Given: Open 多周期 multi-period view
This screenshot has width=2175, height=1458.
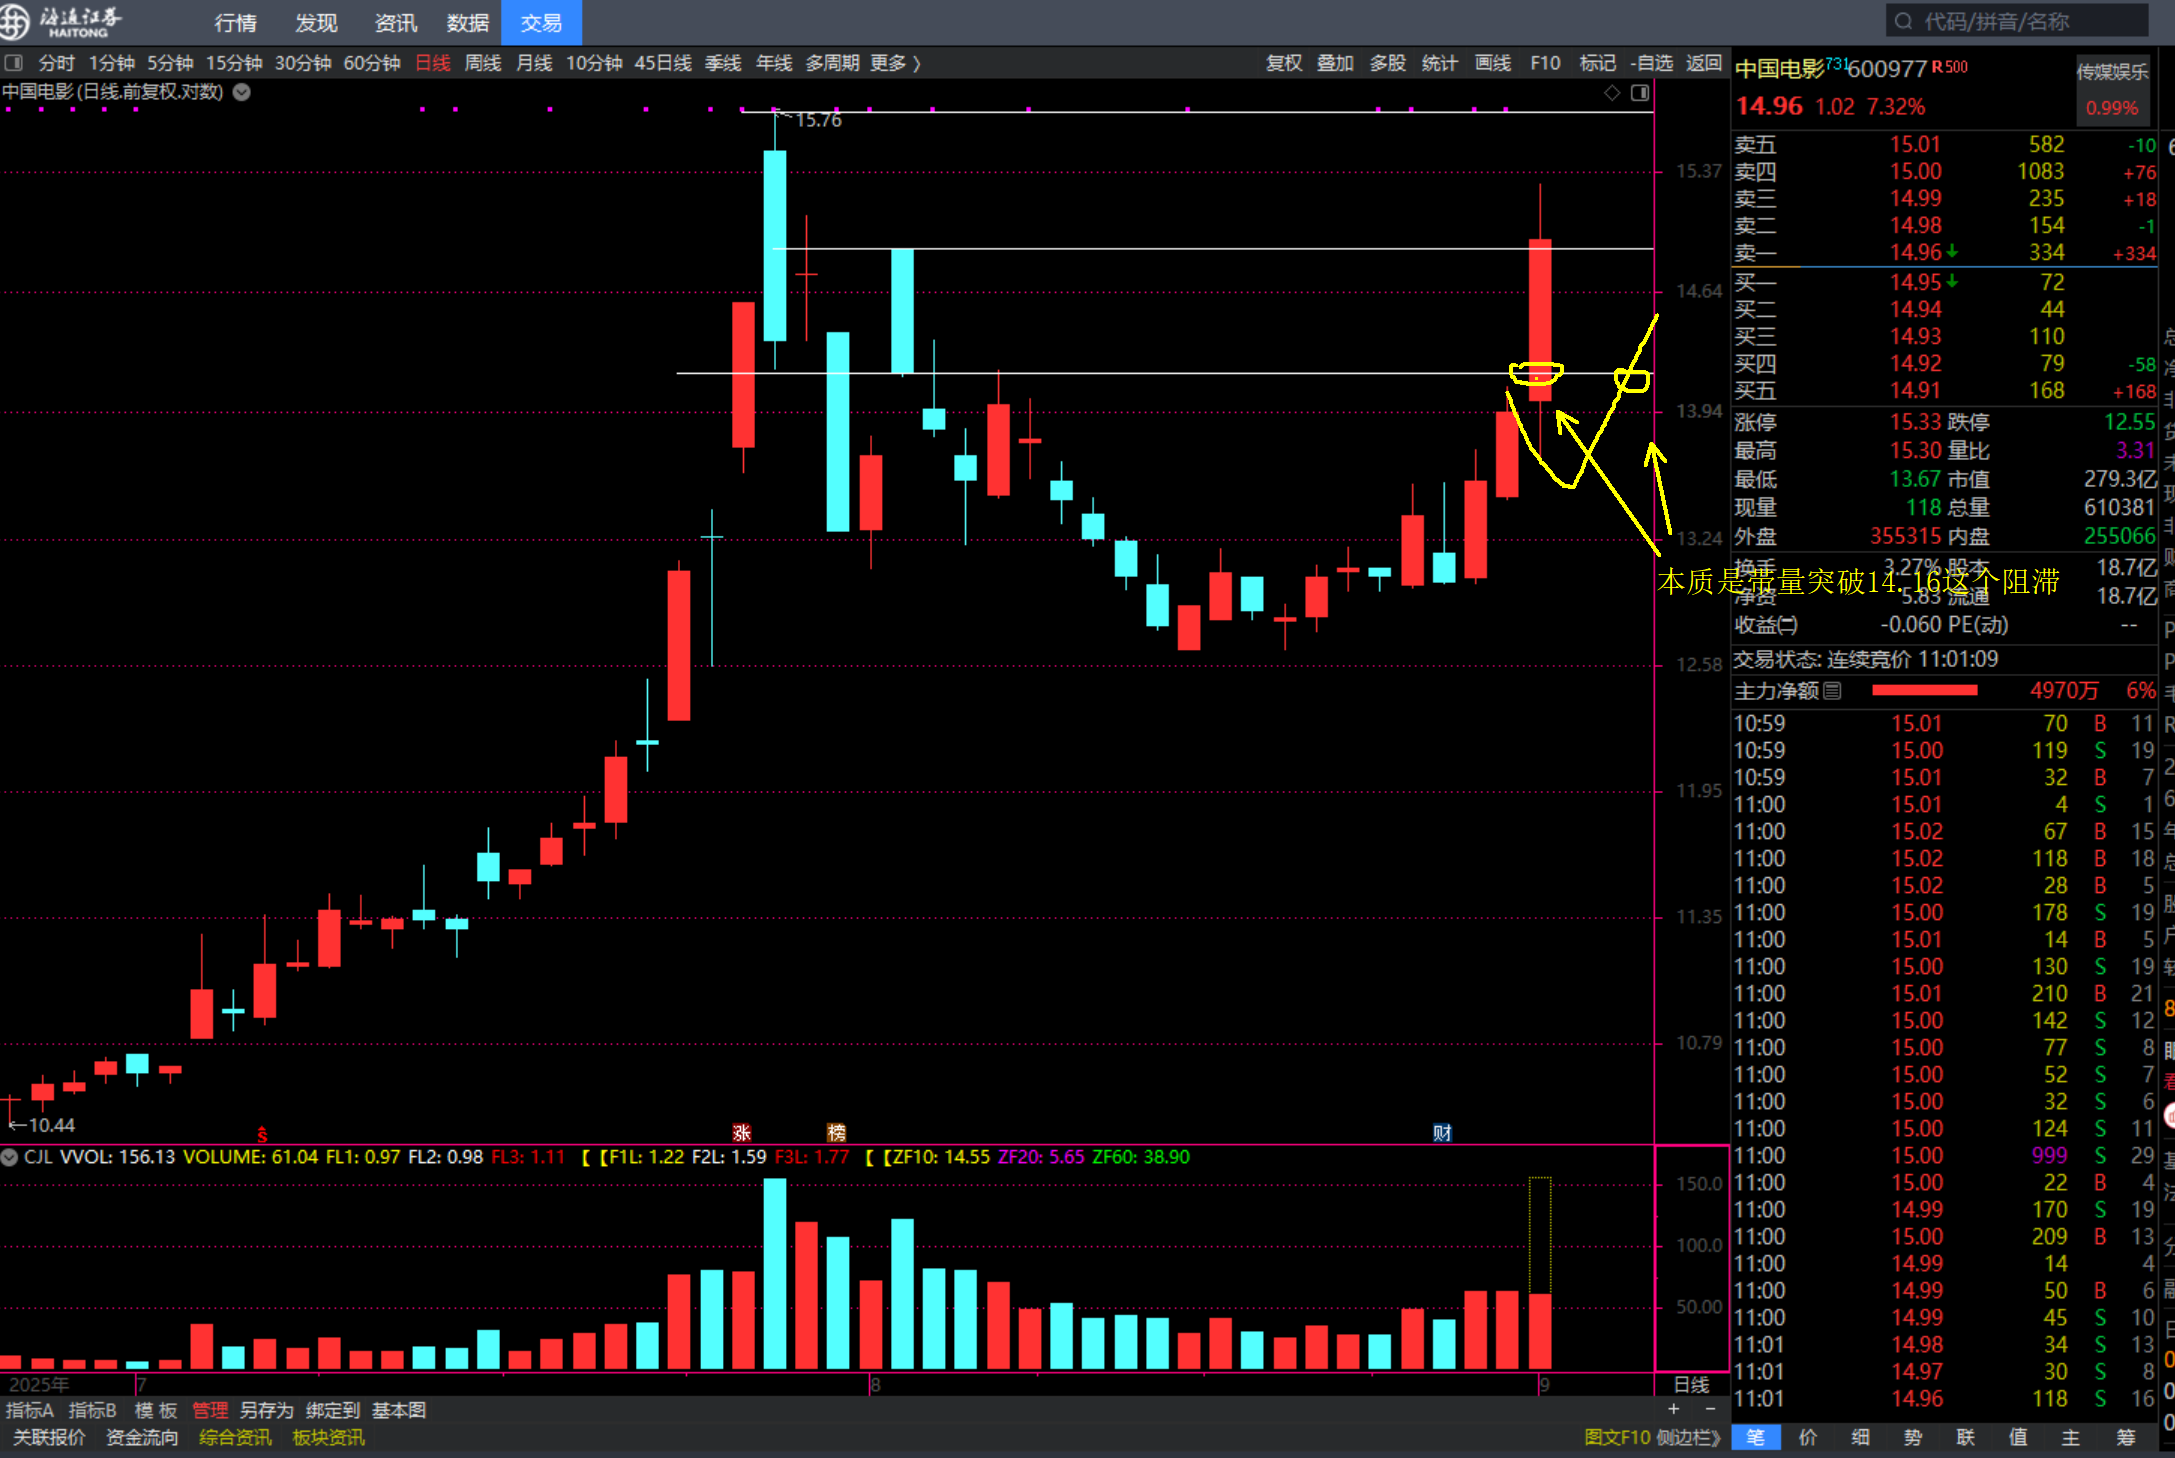Looking at the screenshot, I should click(x=832, y=63).
